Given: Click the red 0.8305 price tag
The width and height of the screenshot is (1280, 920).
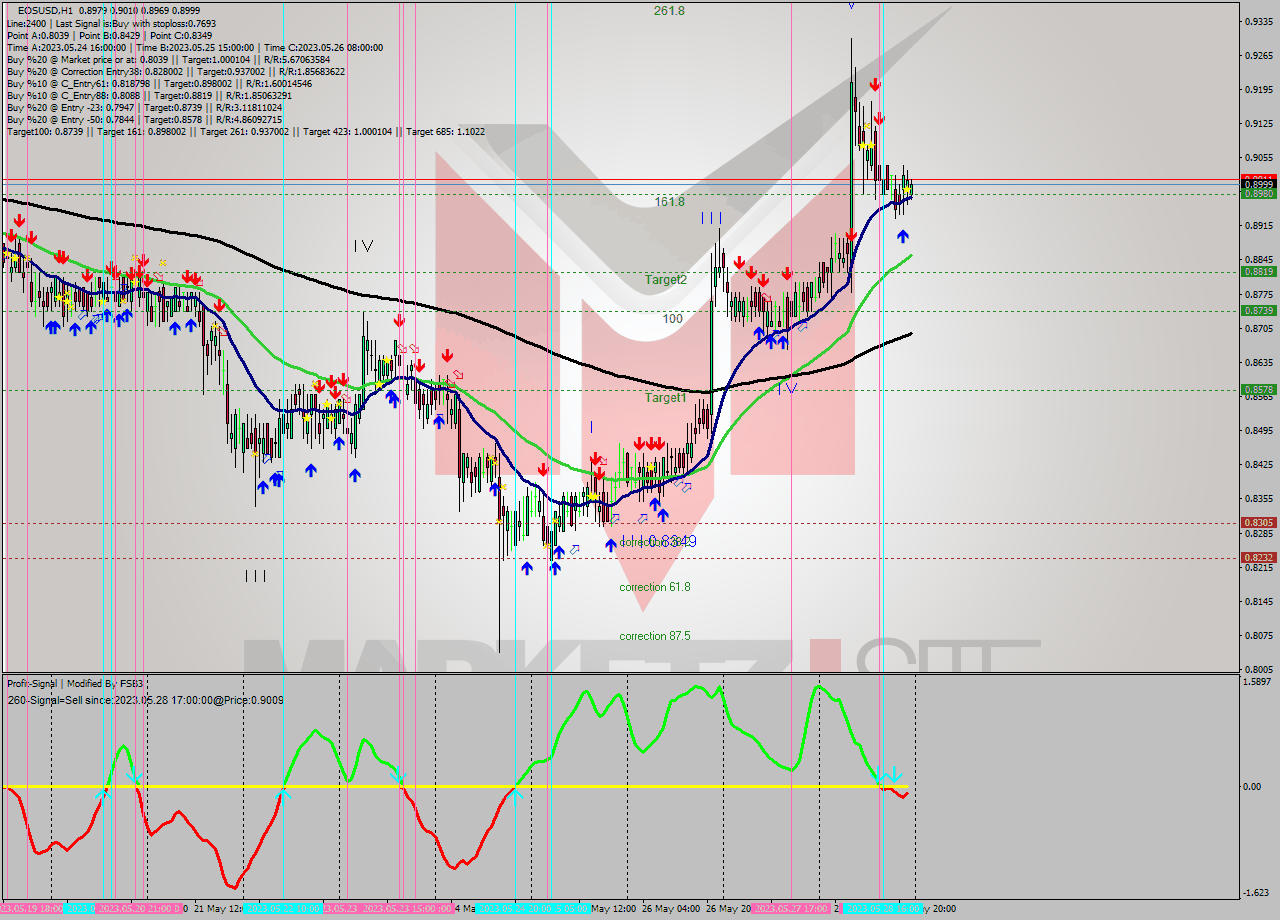Looking at the screenshot, I should tap(1258, 523).
